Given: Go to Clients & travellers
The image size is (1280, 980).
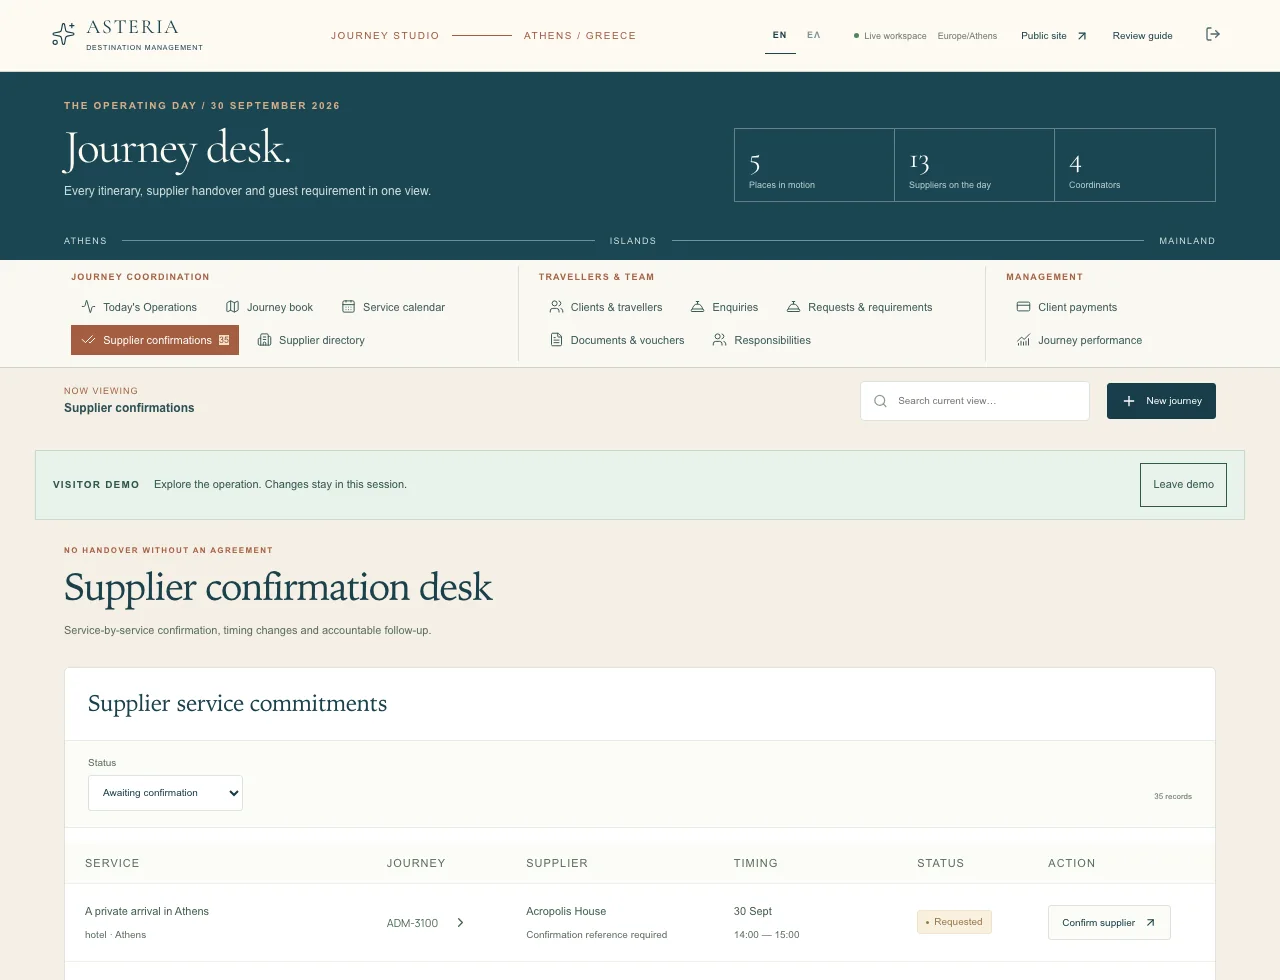Looking at the screenshot, I should point(606,307).
